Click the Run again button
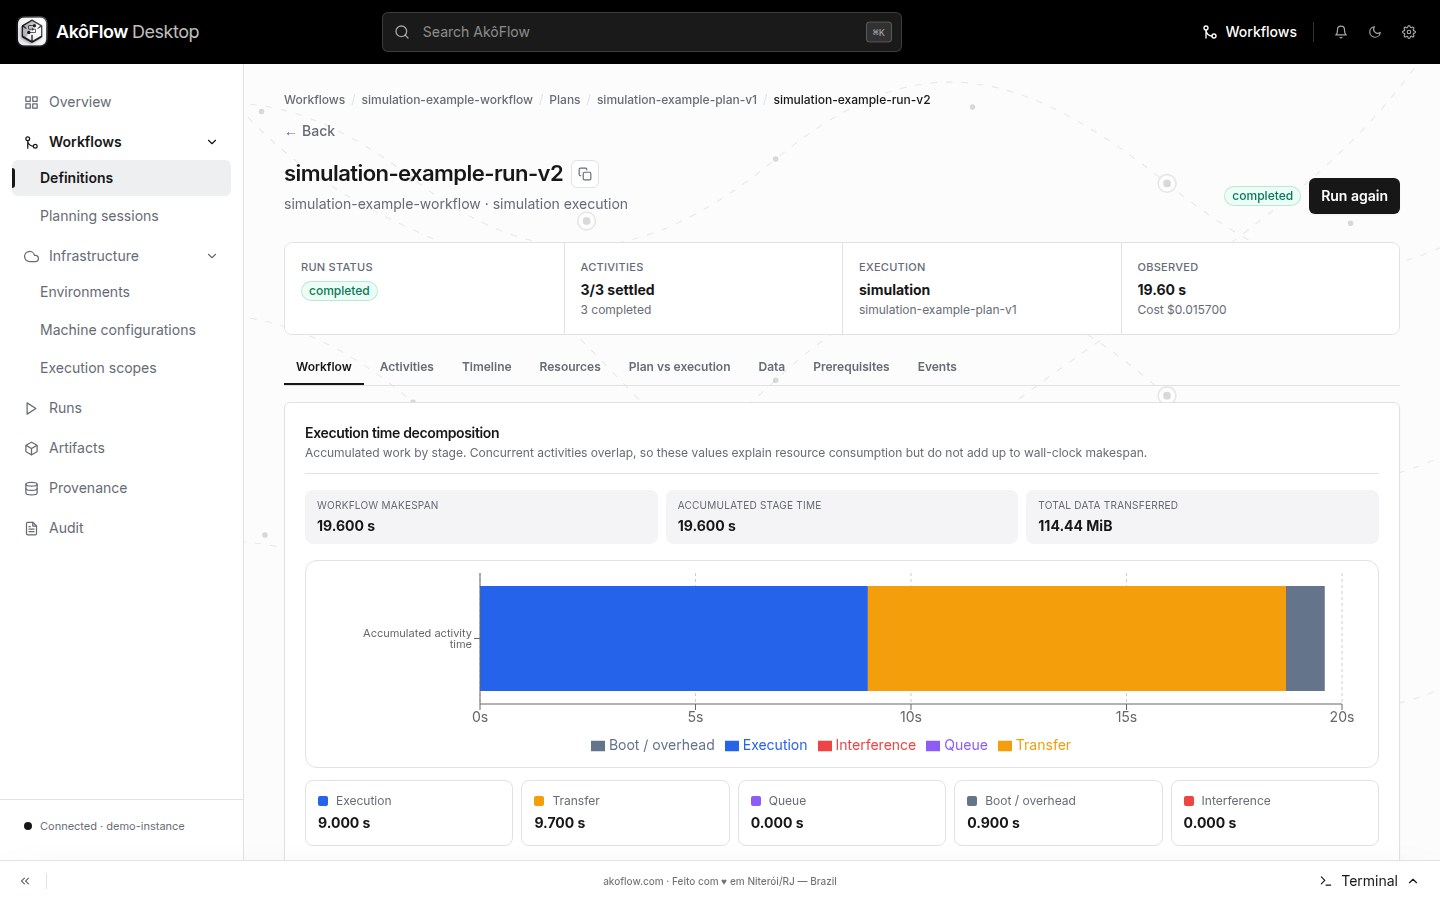Viewport: 1440px width, 900px height. 1354,196
